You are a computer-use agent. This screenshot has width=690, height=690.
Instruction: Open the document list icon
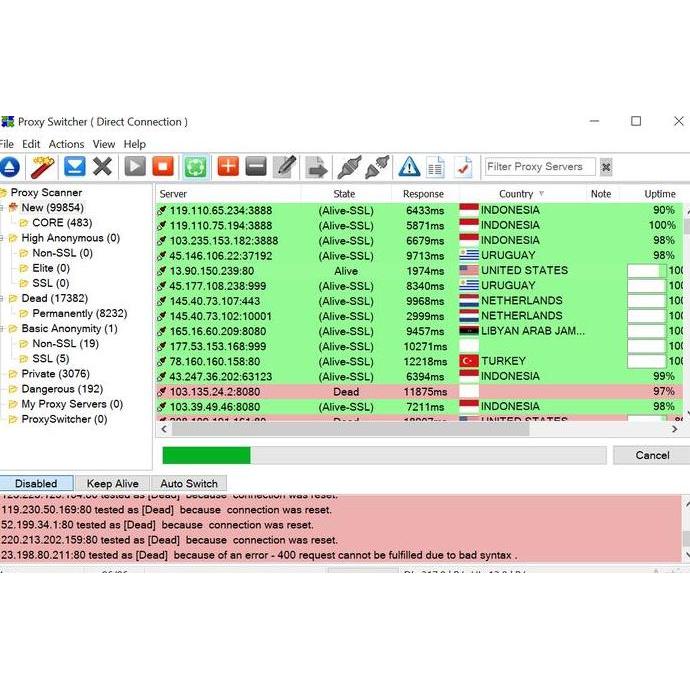pos(436,167)
